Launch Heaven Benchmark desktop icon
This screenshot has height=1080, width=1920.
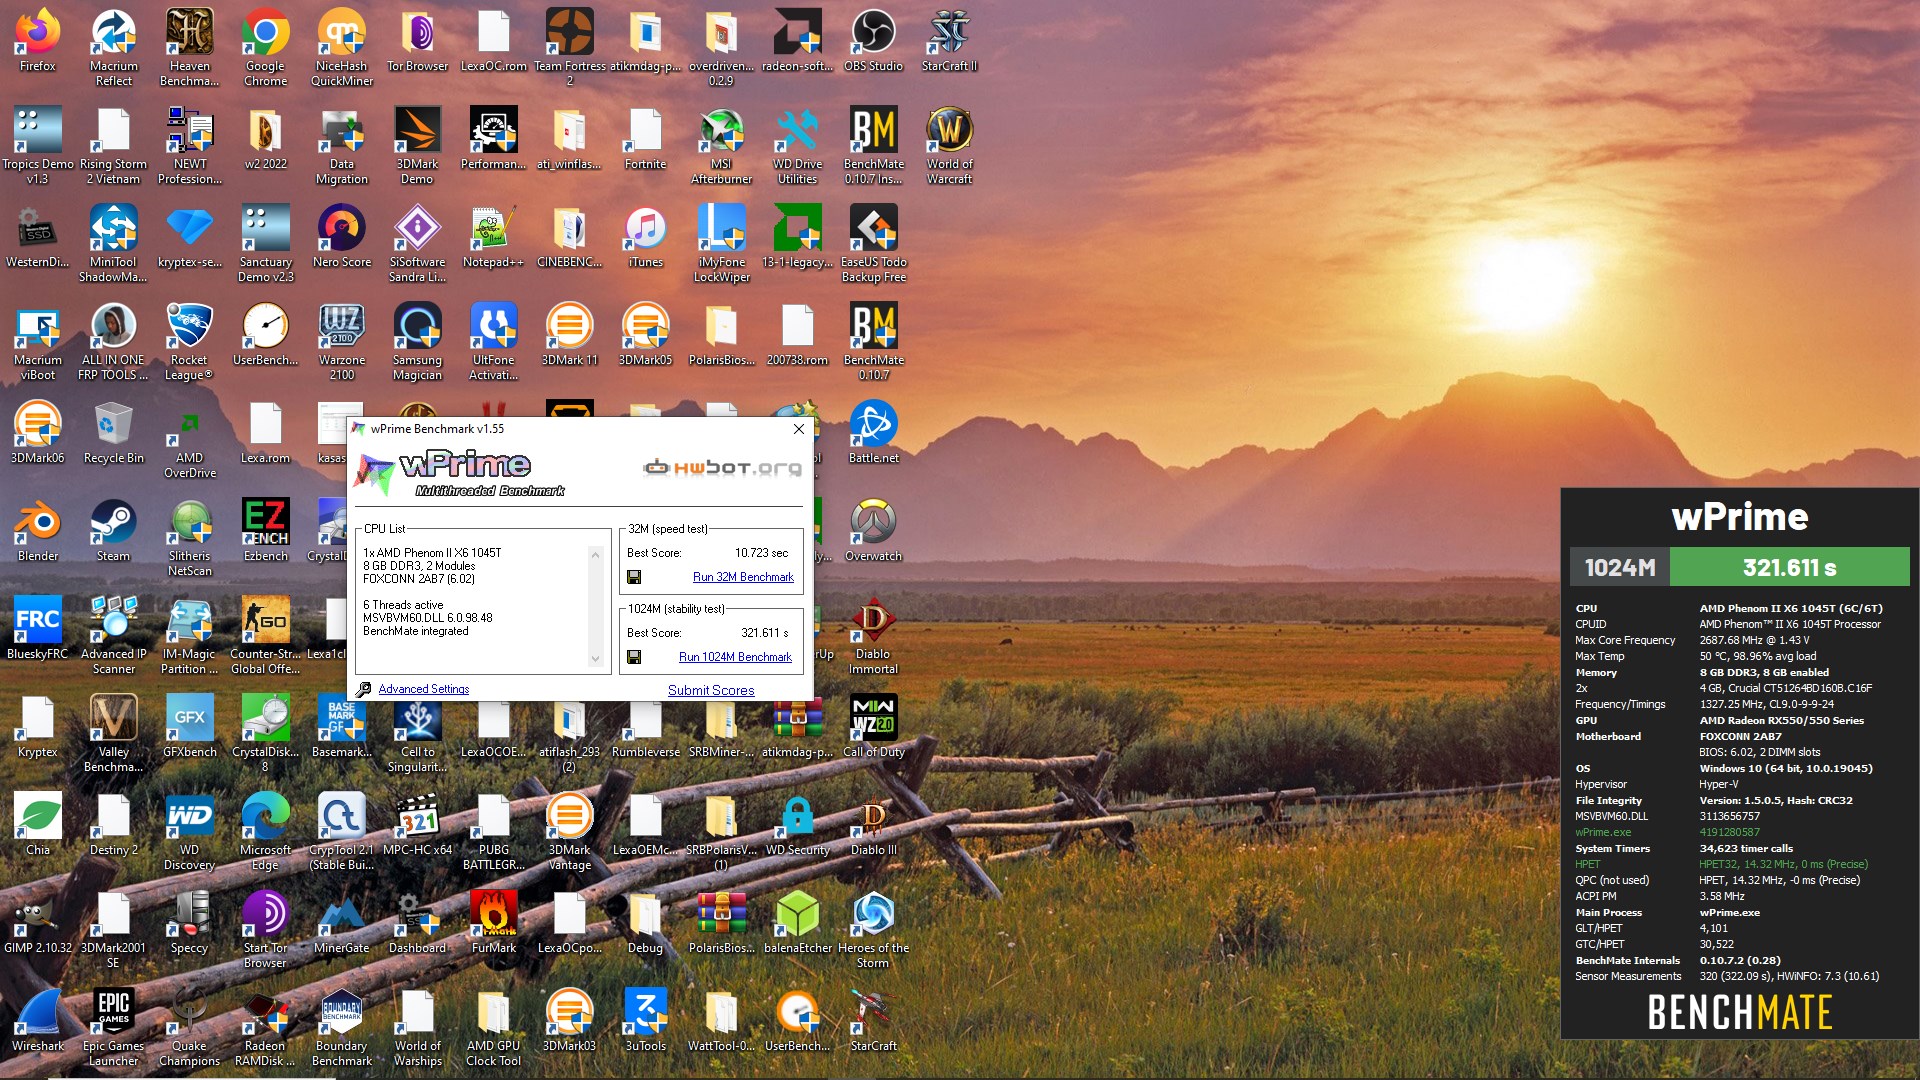(x=190, y=47)
